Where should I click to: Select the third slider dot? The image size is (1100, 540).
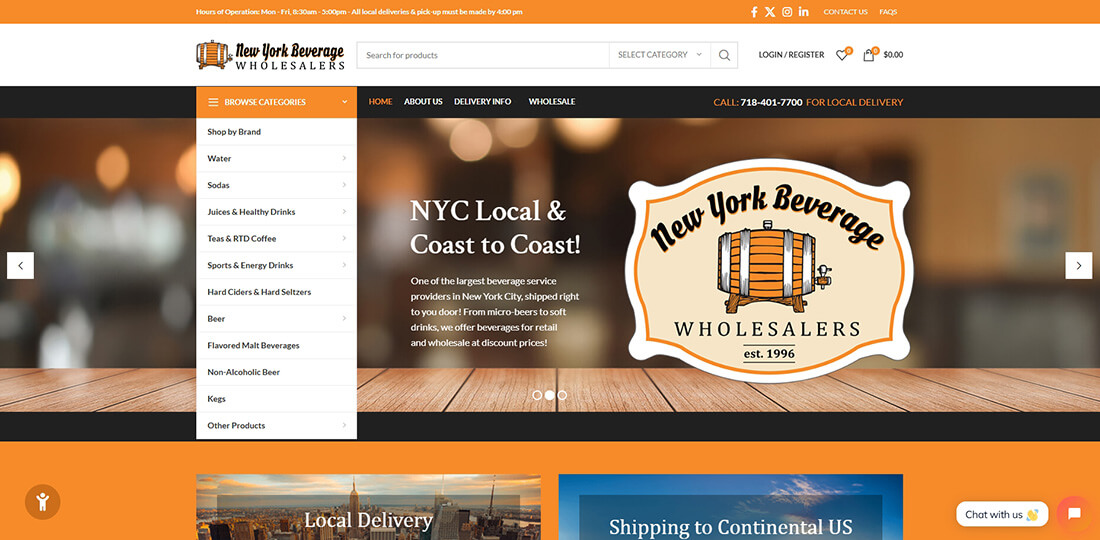(562, 395)
